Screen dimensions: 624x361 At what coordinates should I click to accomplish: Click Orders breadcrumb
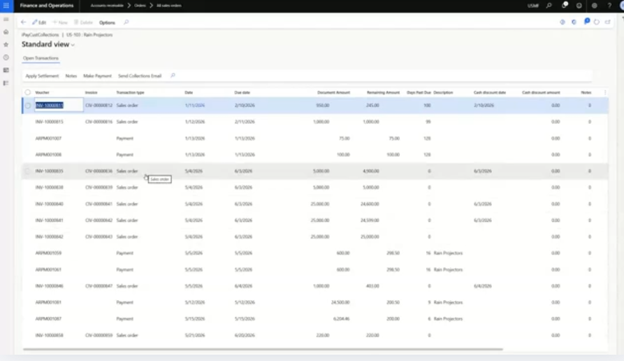(140, 6)
